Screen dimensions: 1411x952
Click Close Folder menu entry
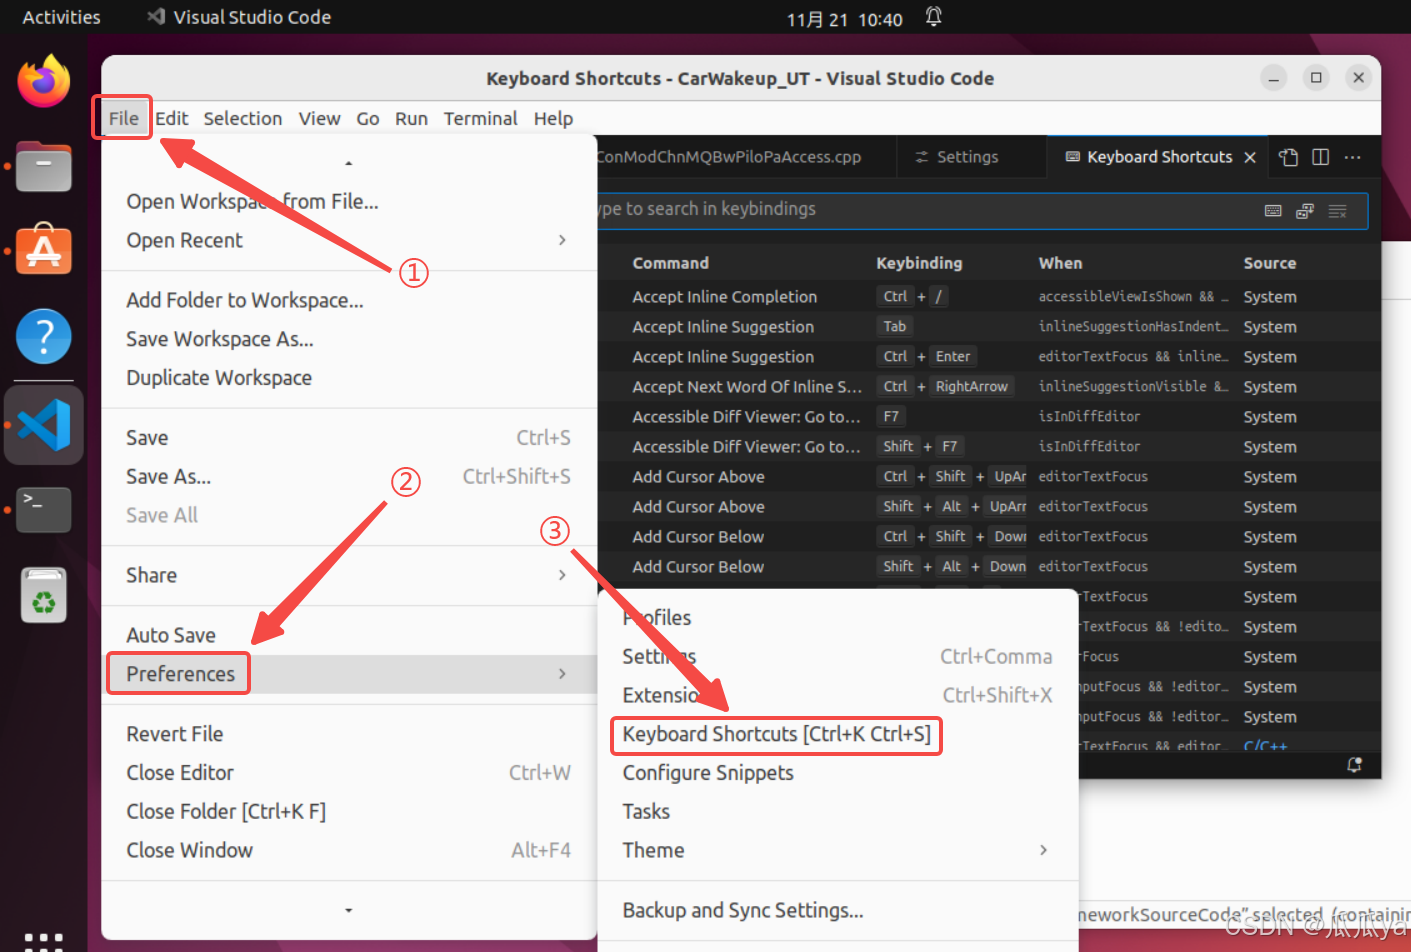(349, 811)
